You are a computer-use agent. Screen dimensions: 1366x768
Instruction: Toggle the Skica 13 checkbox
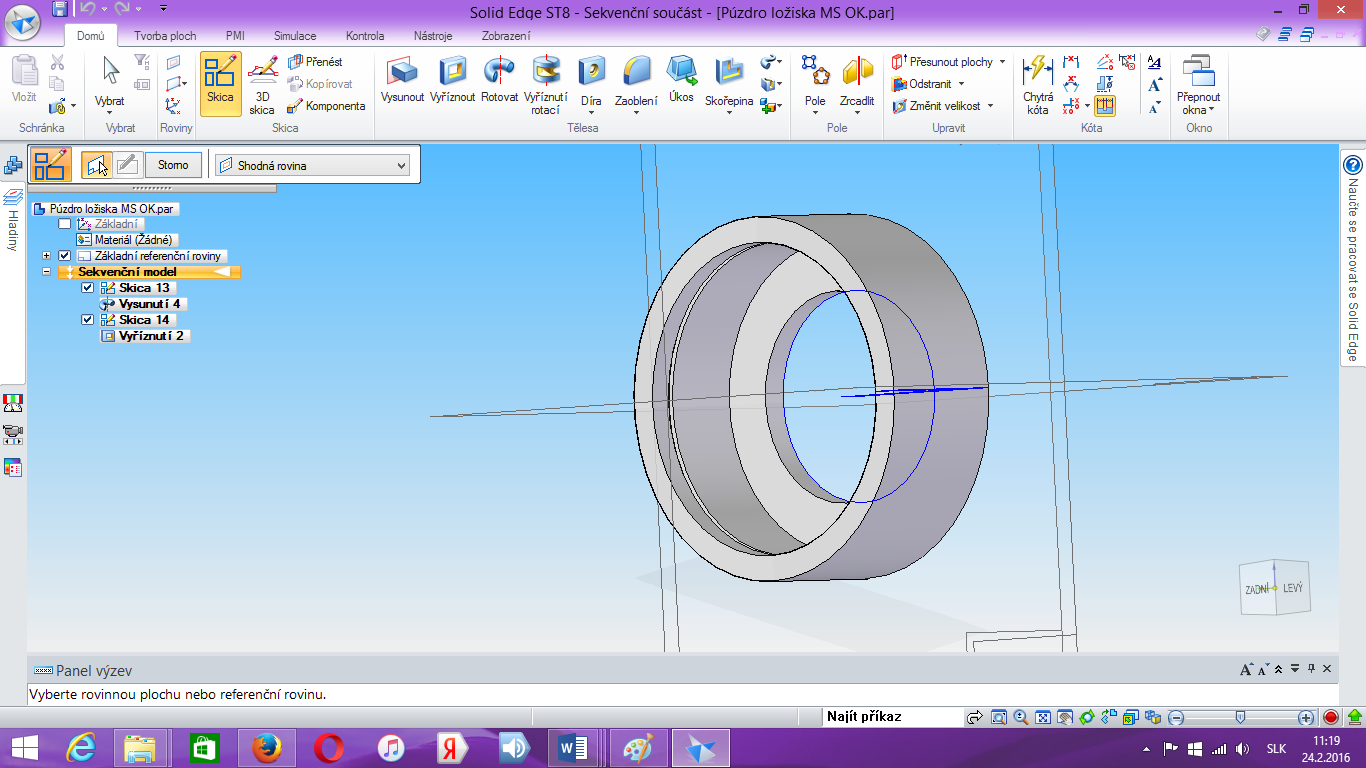tap(88, 288)
